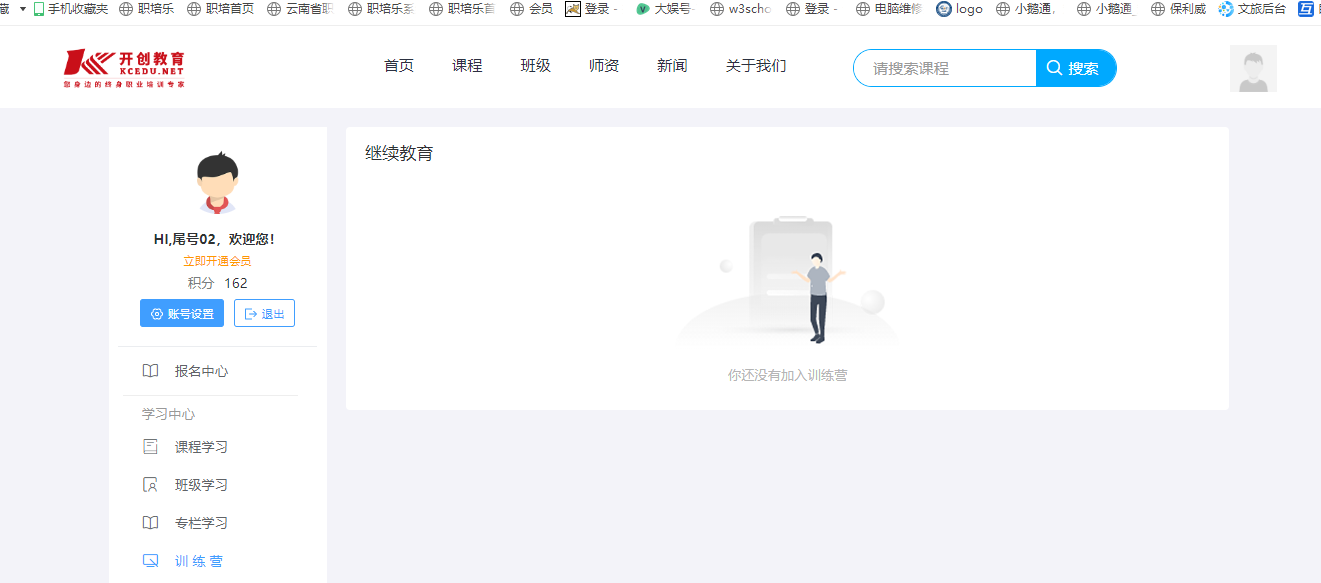Select 训练营 in the sidebar

pyautogui.click(x=199, y=561)
